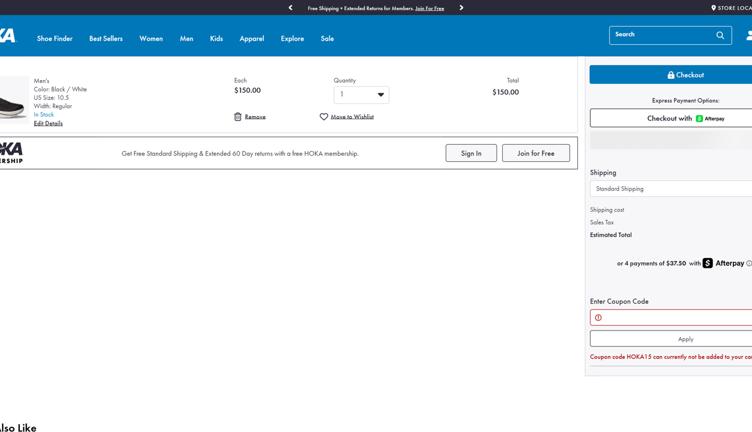
Task: Open the Store Locator pin icon
Action: [x=713, y=8]
